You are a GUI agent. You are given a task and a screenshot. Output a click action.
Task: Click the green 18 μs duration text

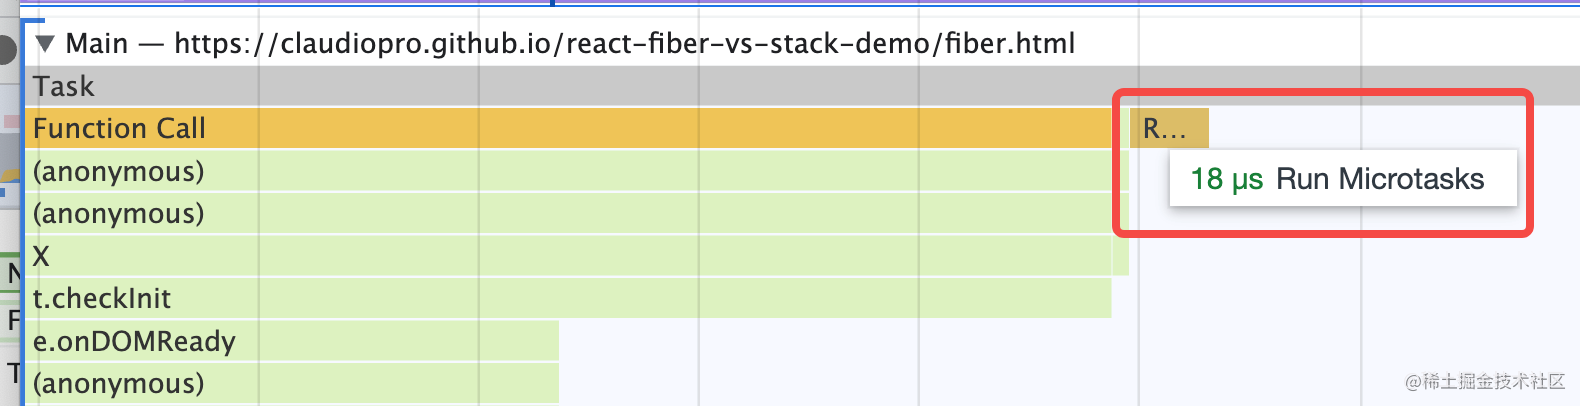[1226, 179]
